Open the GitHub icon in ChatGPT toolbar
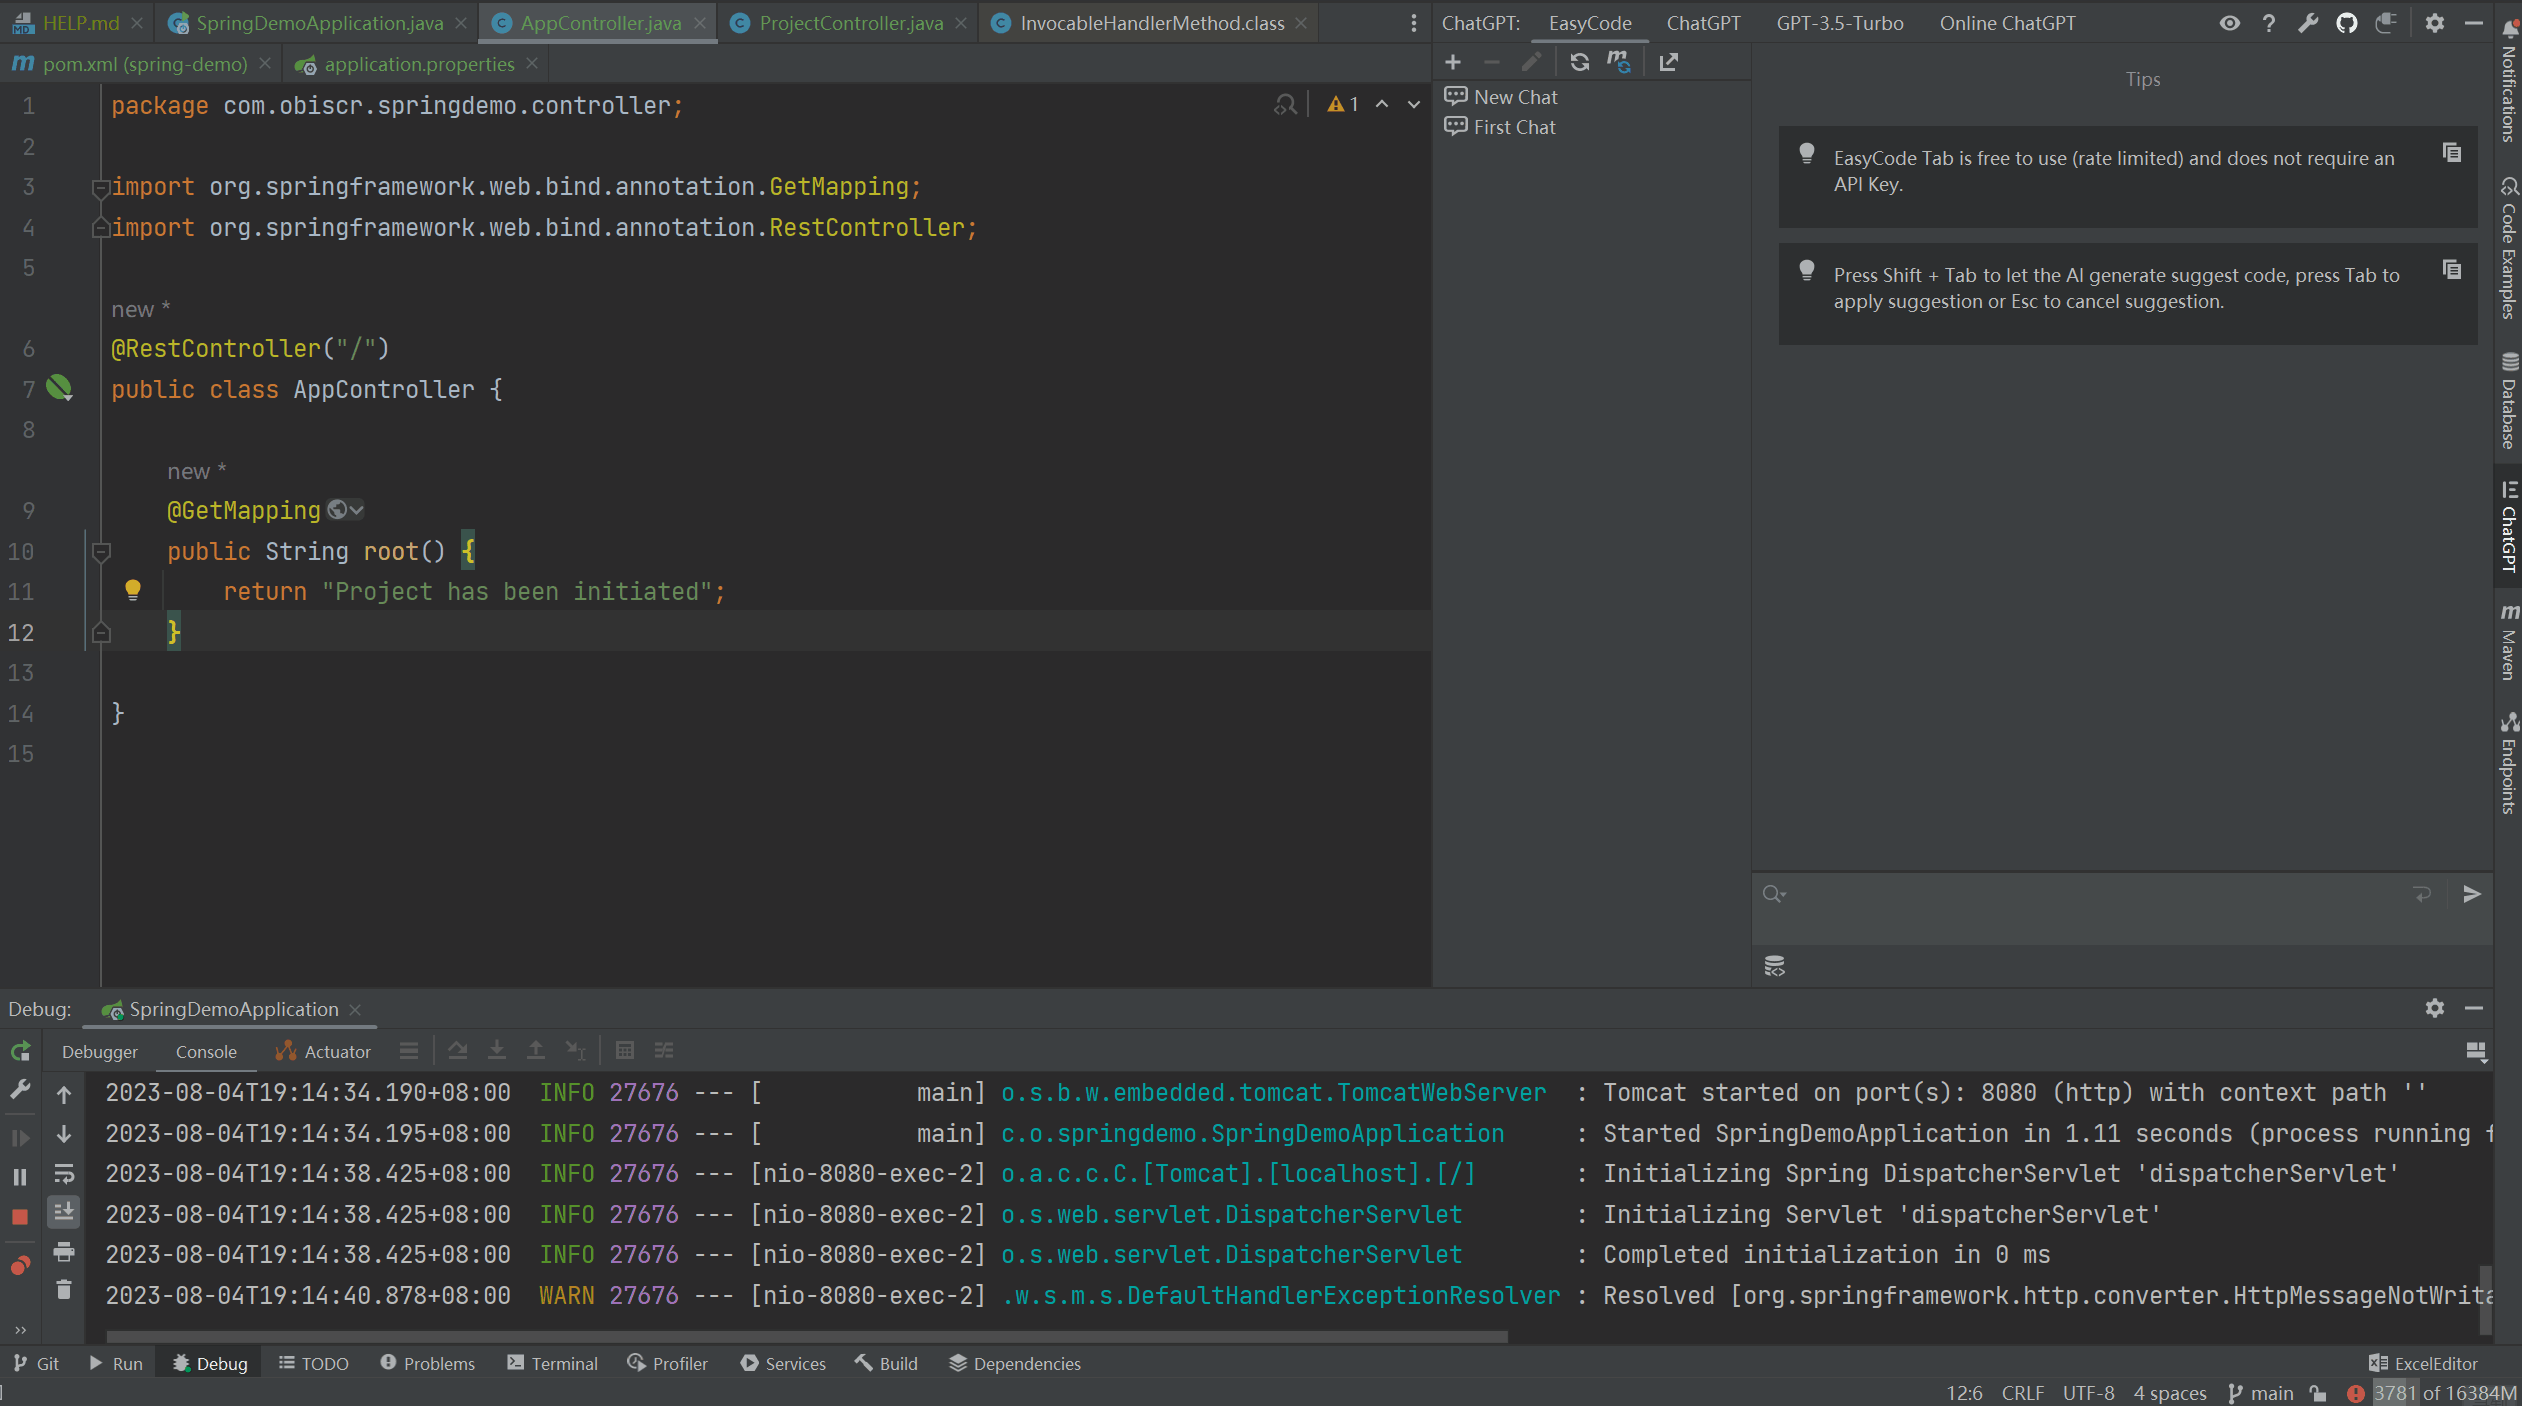Screen dimensions: 2522x1406 click(2347, 23)
